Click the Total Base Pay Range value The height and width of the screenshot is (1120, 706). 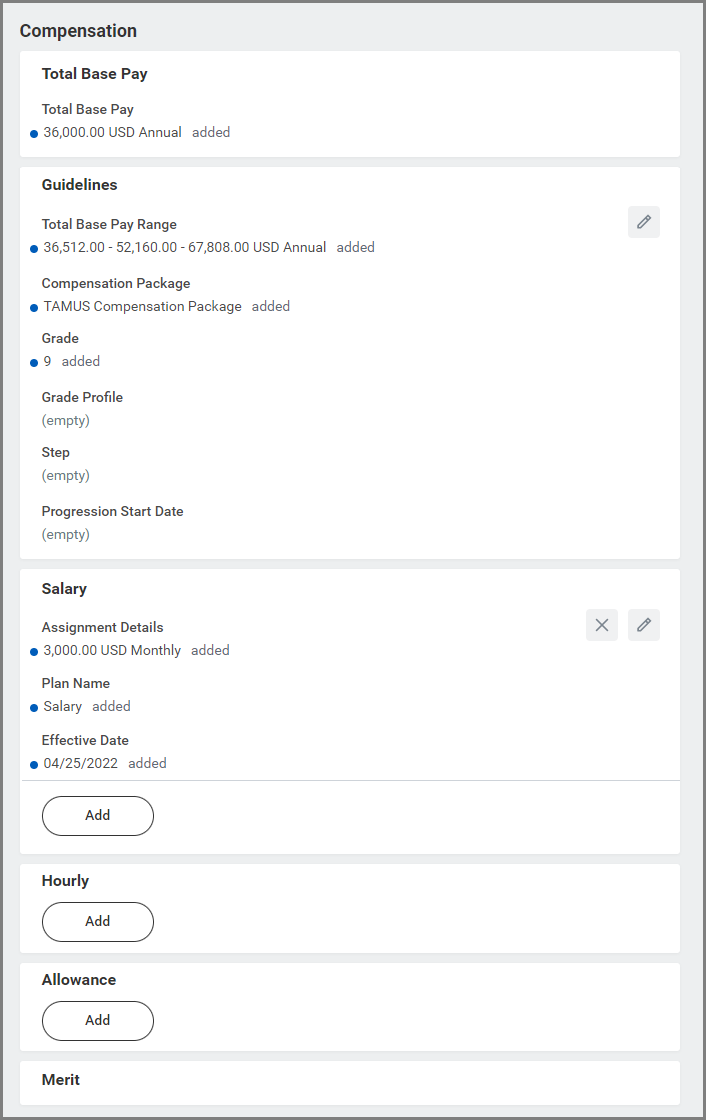click(x=184, y=247)
